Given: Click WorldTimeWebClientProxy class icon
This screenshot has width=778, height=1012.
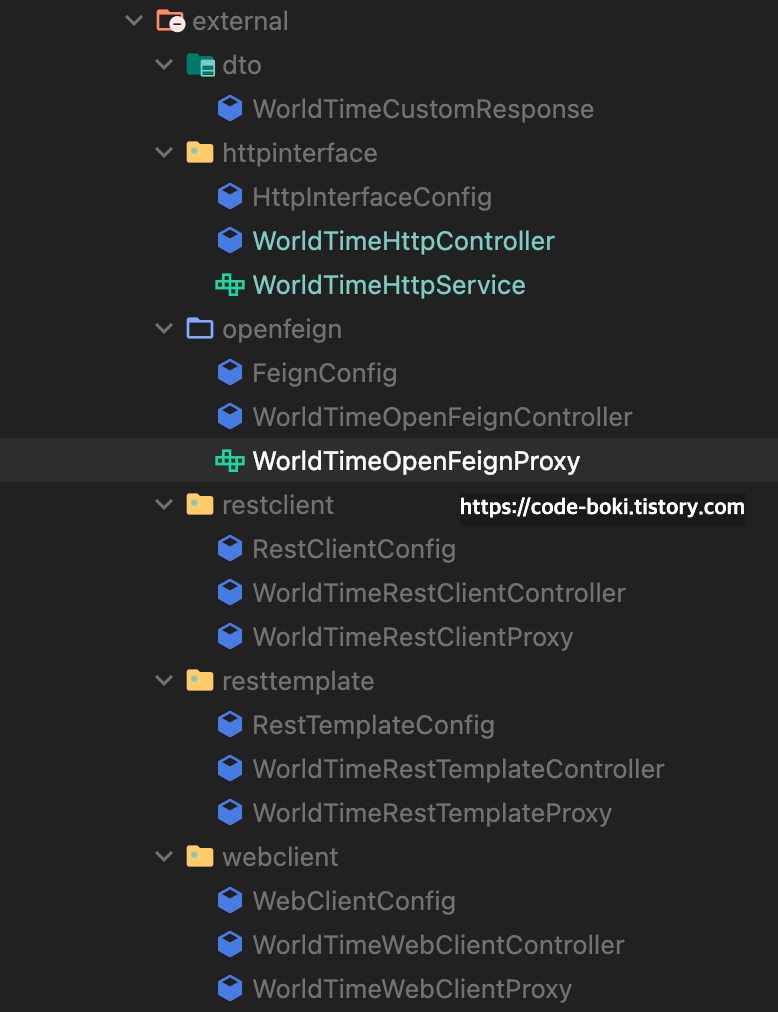Looking at the screenshot, I should [x=230, y=988].
